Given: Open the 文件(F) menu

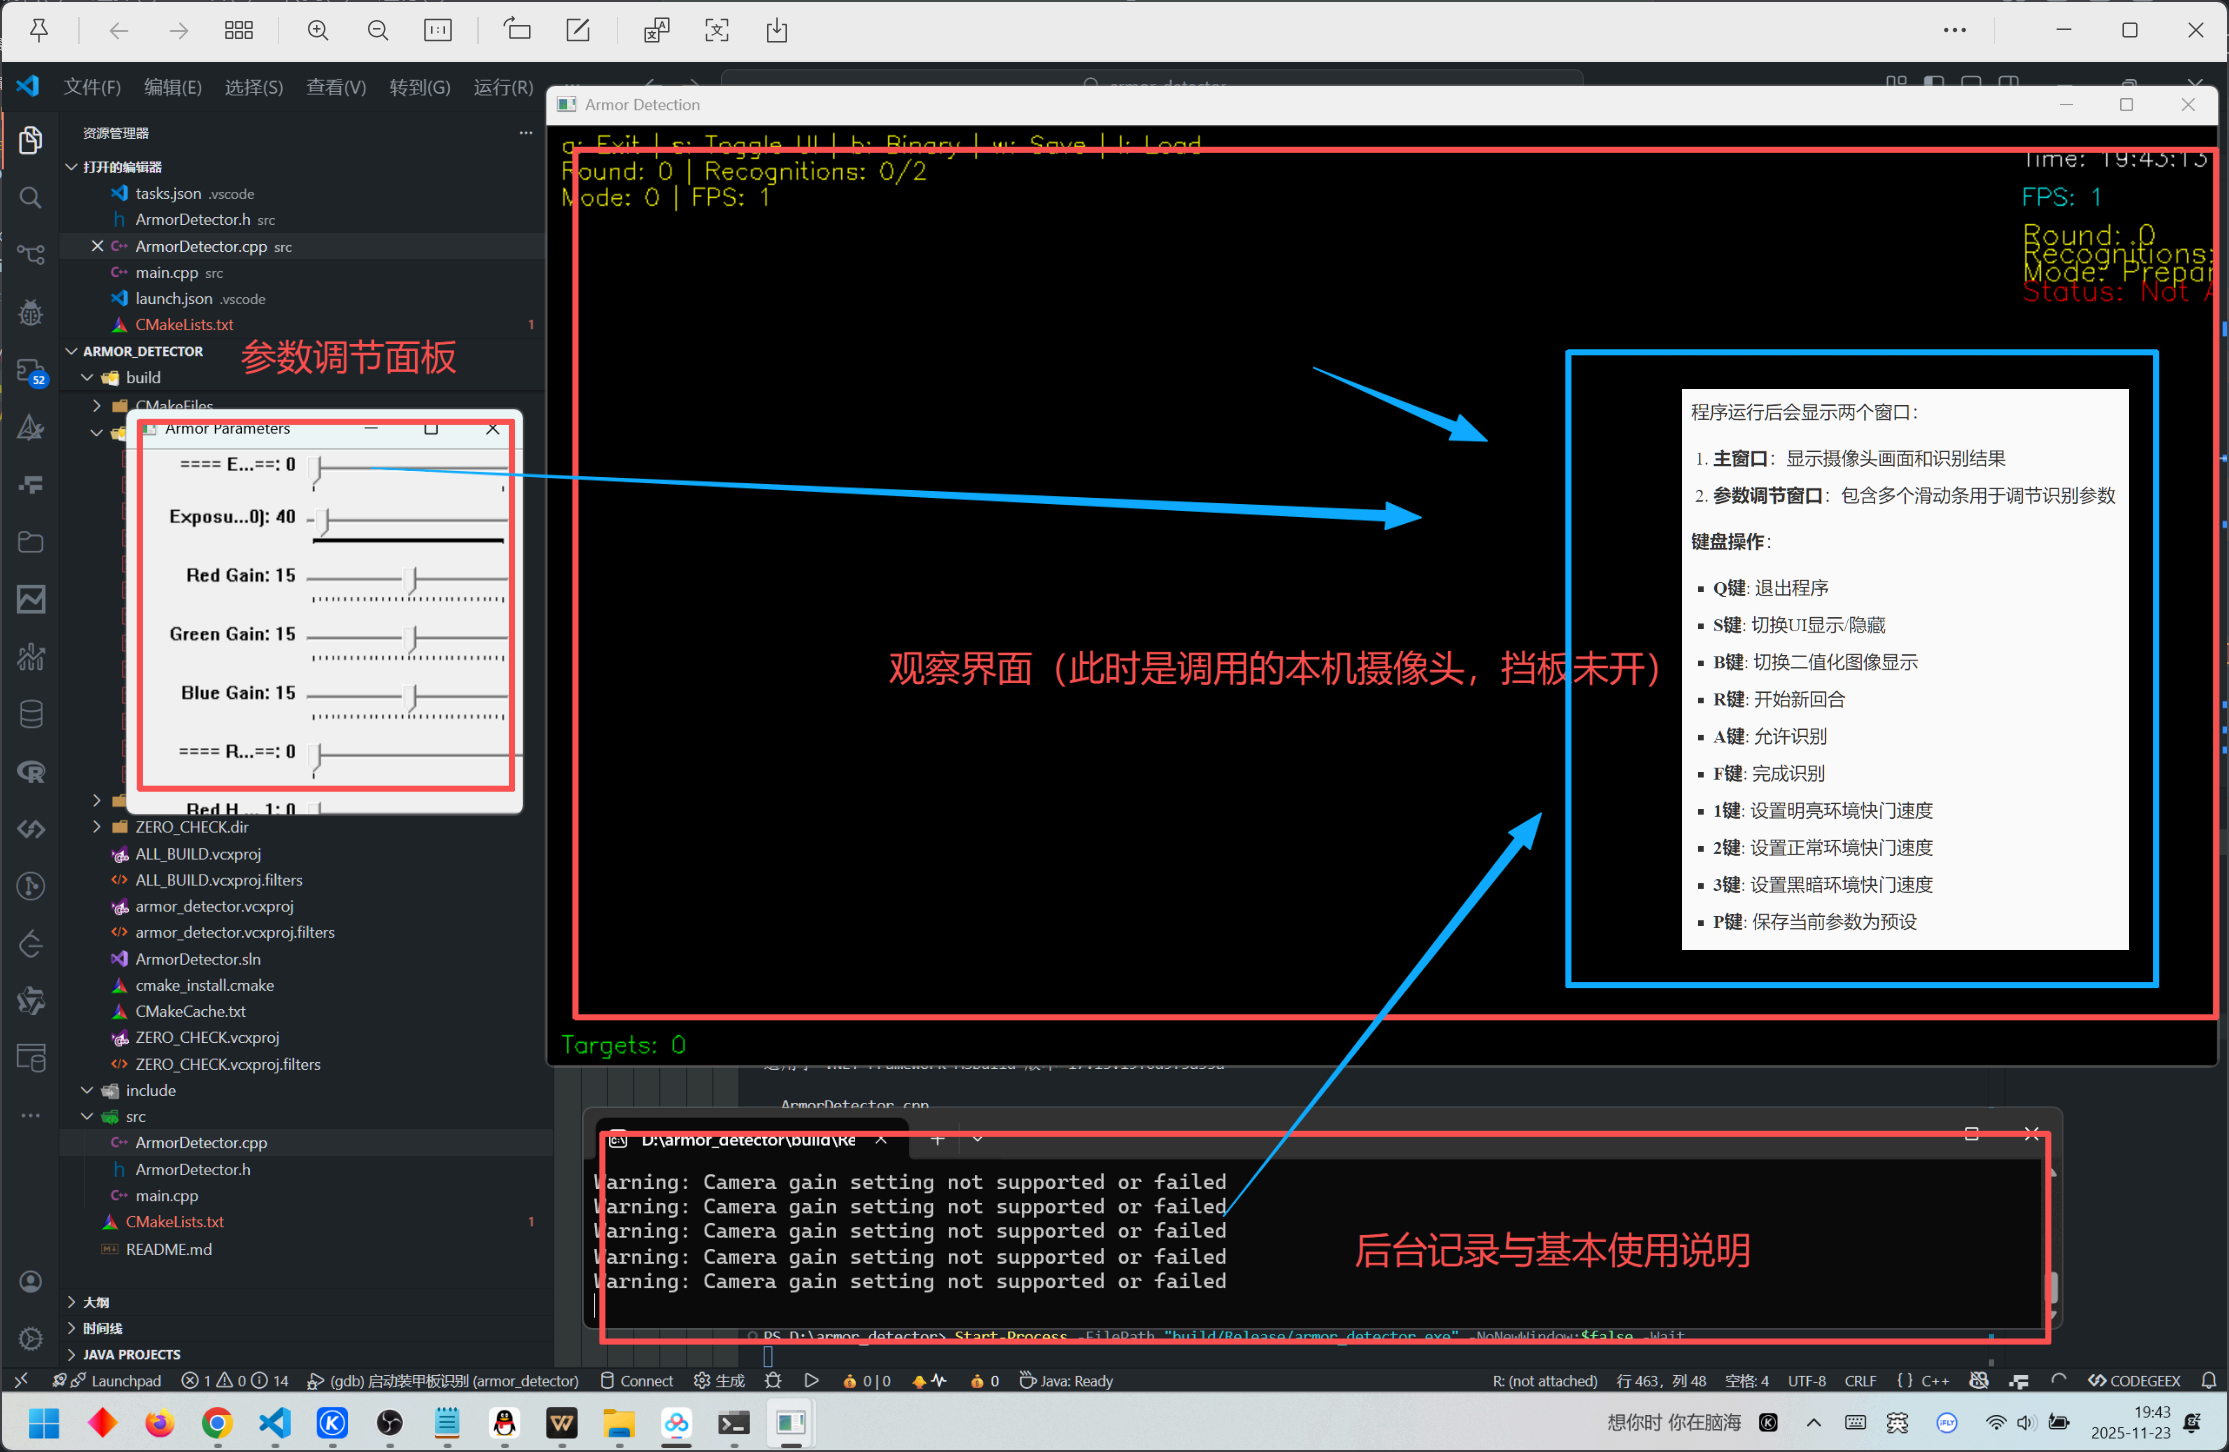Looking at the screenshot, I should (92, 87).
